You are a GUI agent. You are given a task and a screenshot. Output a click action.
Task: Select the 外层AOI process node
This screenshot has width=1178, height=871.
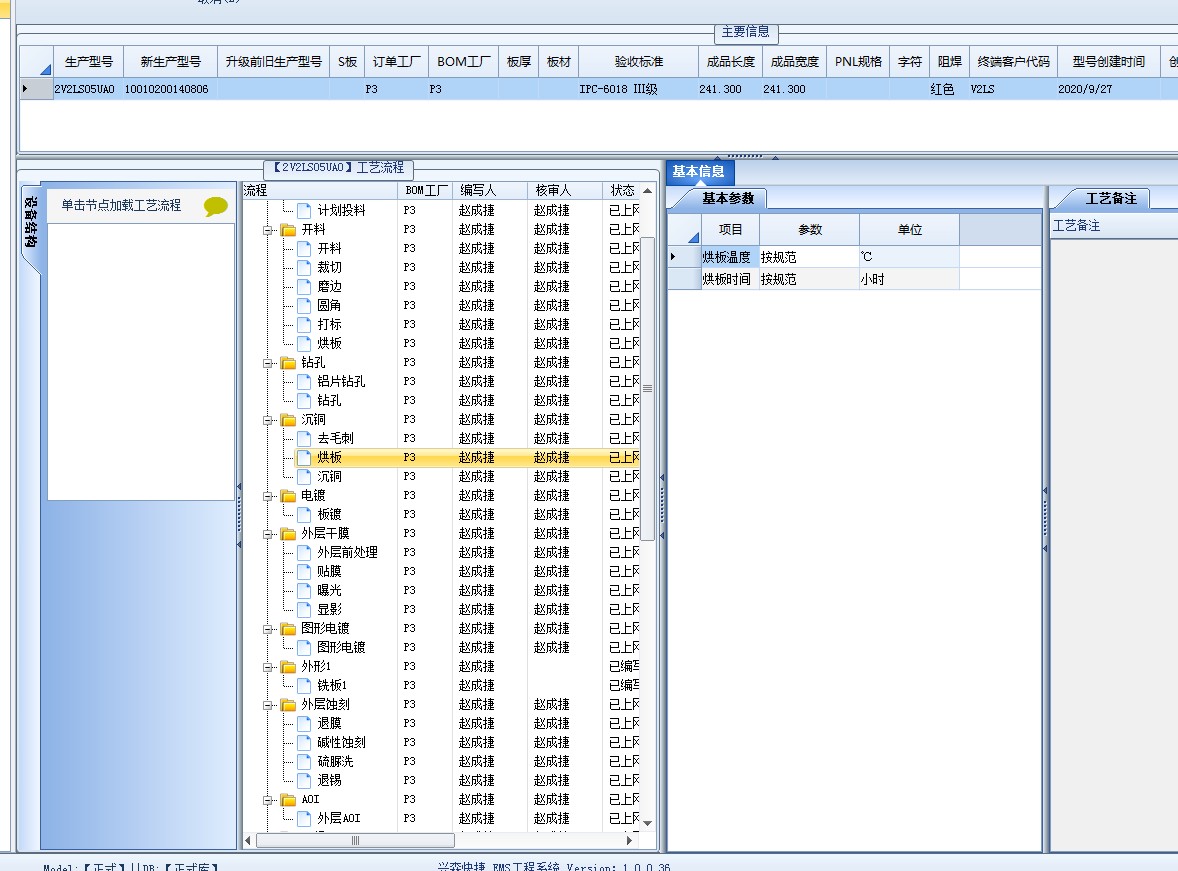click(x=339, y=818)
